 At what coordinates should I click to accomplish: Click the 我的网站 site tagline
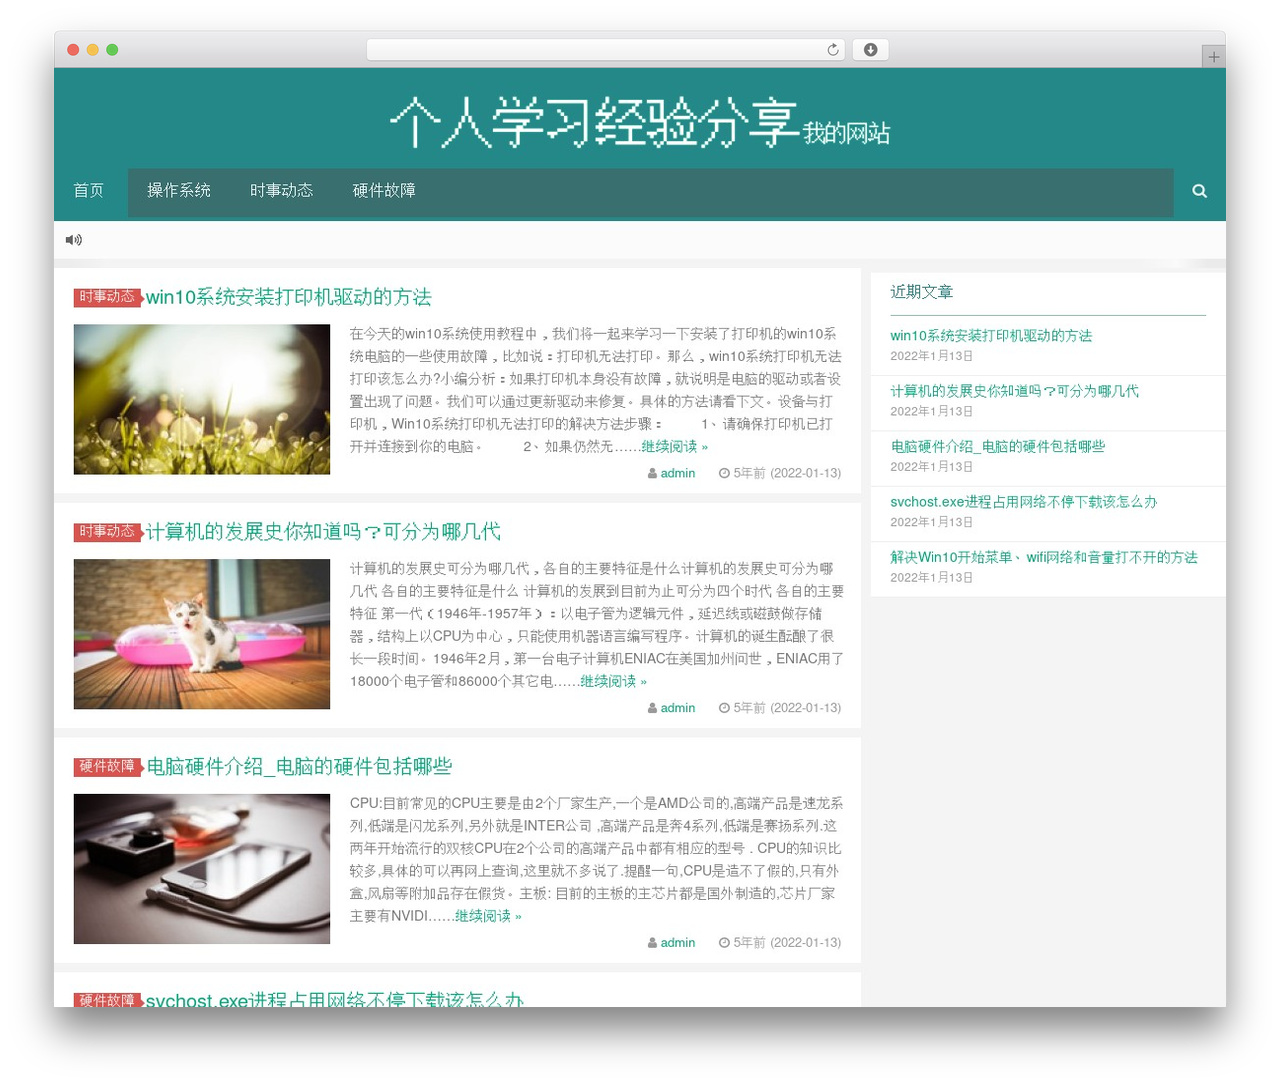click(846, 133)
